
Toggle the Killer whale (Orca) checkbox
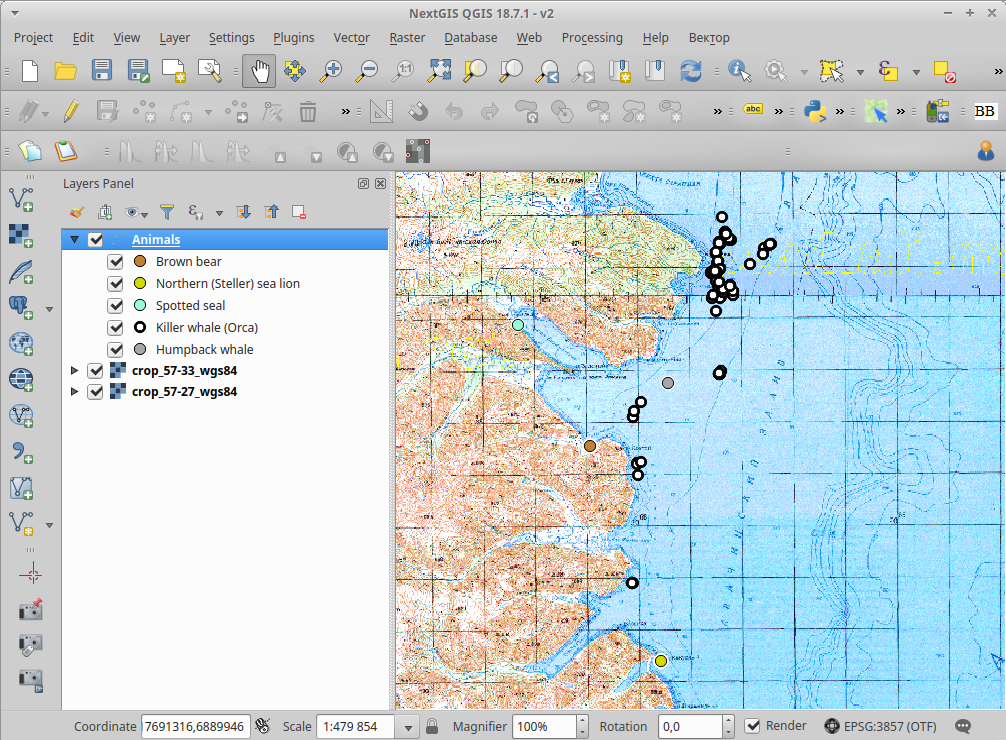pyautogui.click(x=116, y=328)
